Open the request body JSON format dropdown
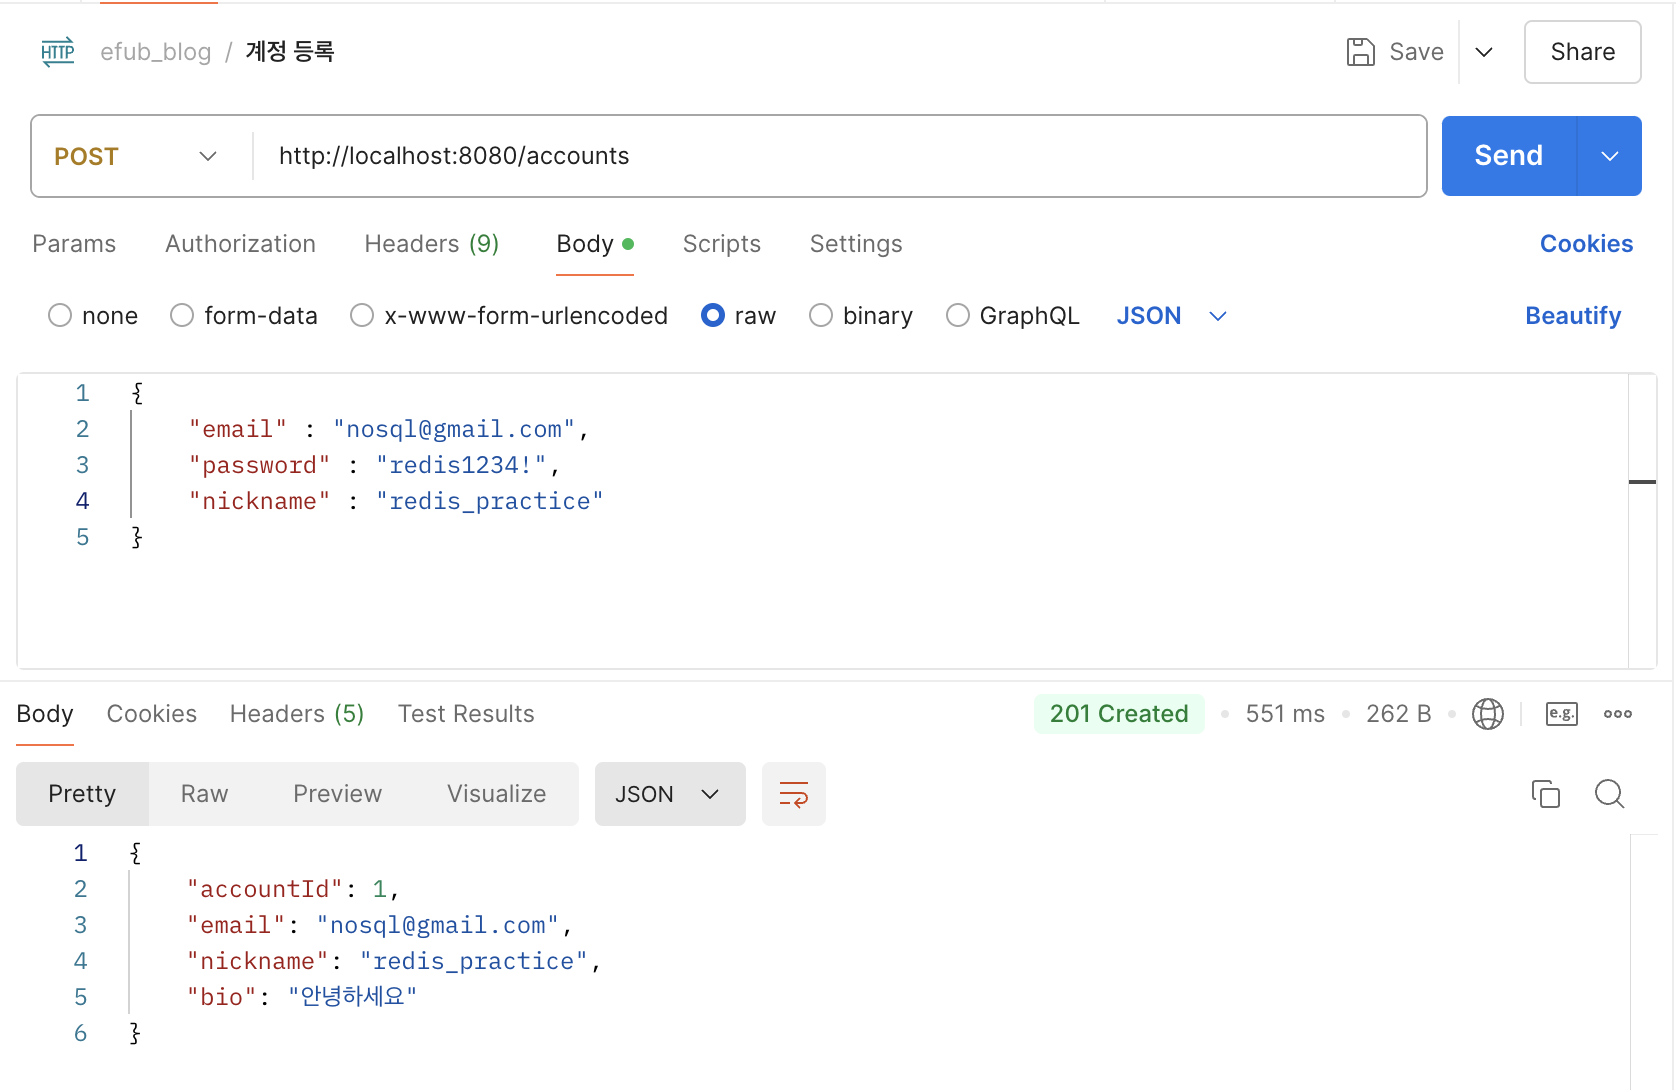The height and width of the screenshot is (1090, 1676). pos(1171,316)
